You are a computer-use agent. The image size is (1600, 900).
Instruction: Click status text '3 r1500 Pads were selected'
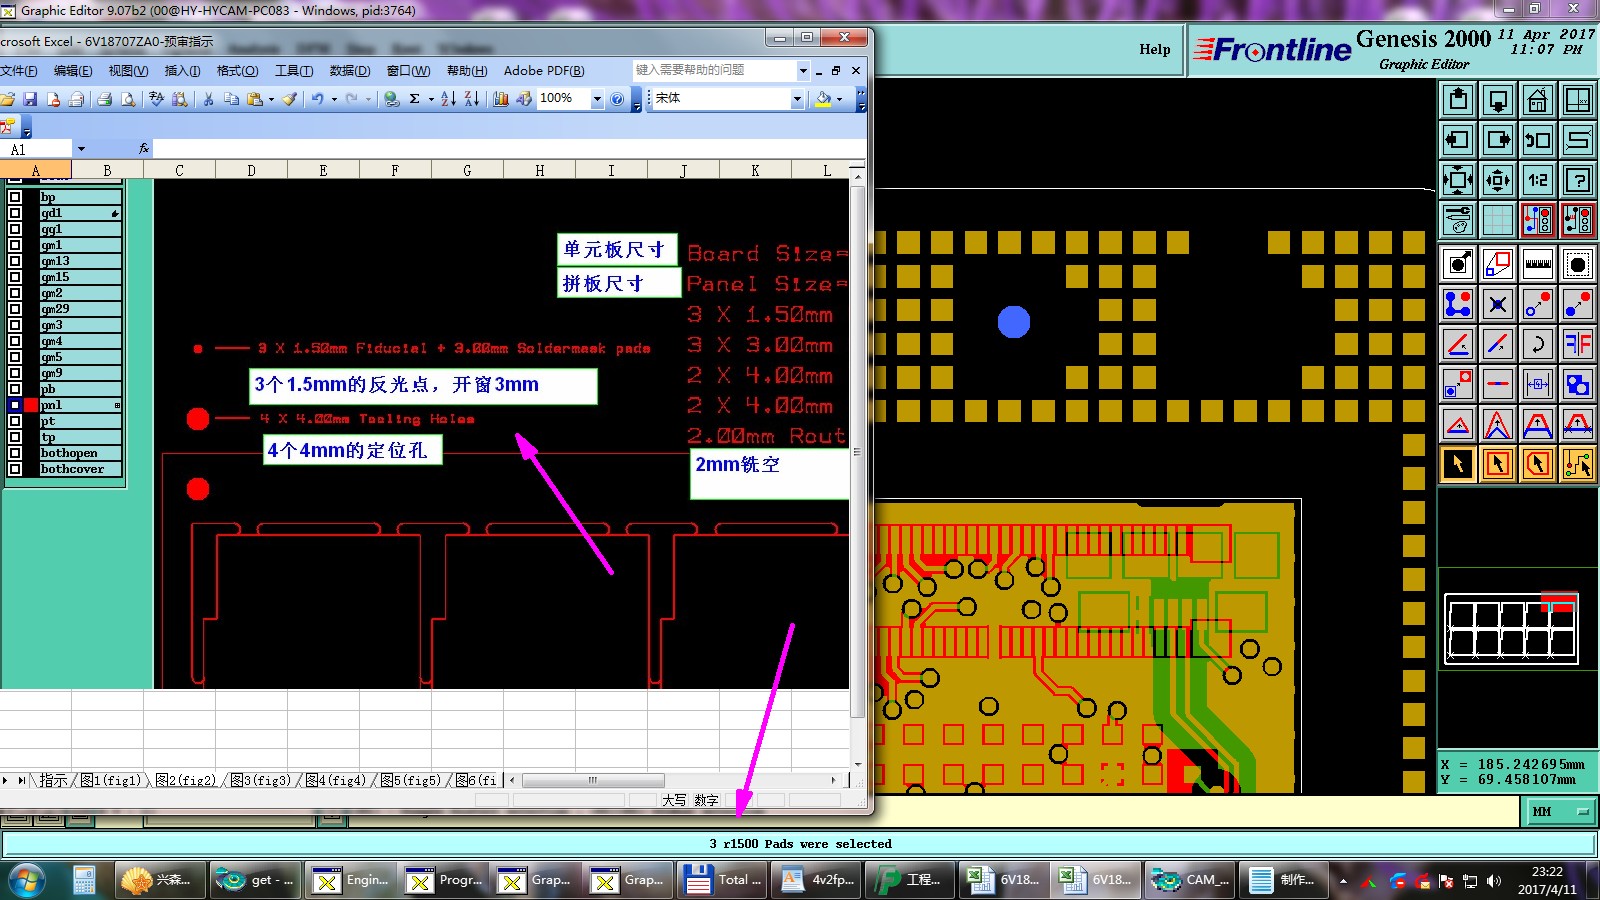point(800,844)
